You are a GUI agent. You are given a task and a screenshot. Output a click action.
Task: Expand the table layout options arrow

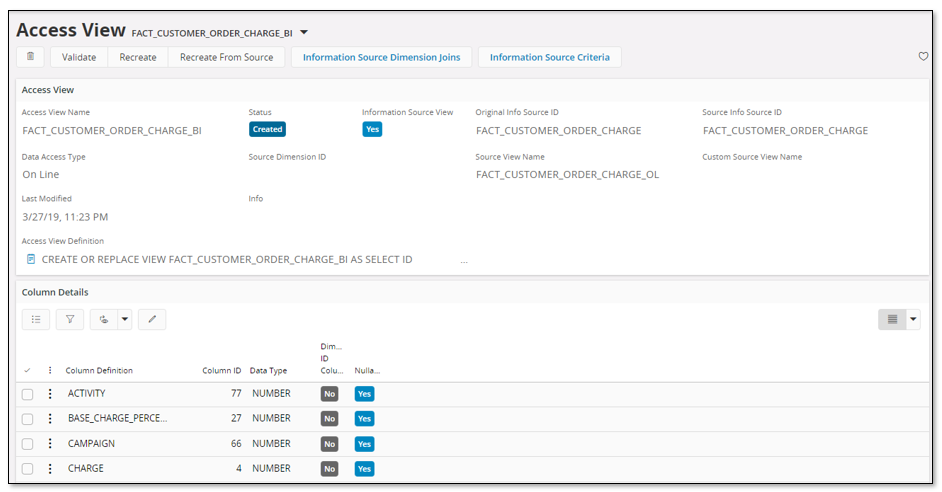pyautogui.click(x=912, y=319)
